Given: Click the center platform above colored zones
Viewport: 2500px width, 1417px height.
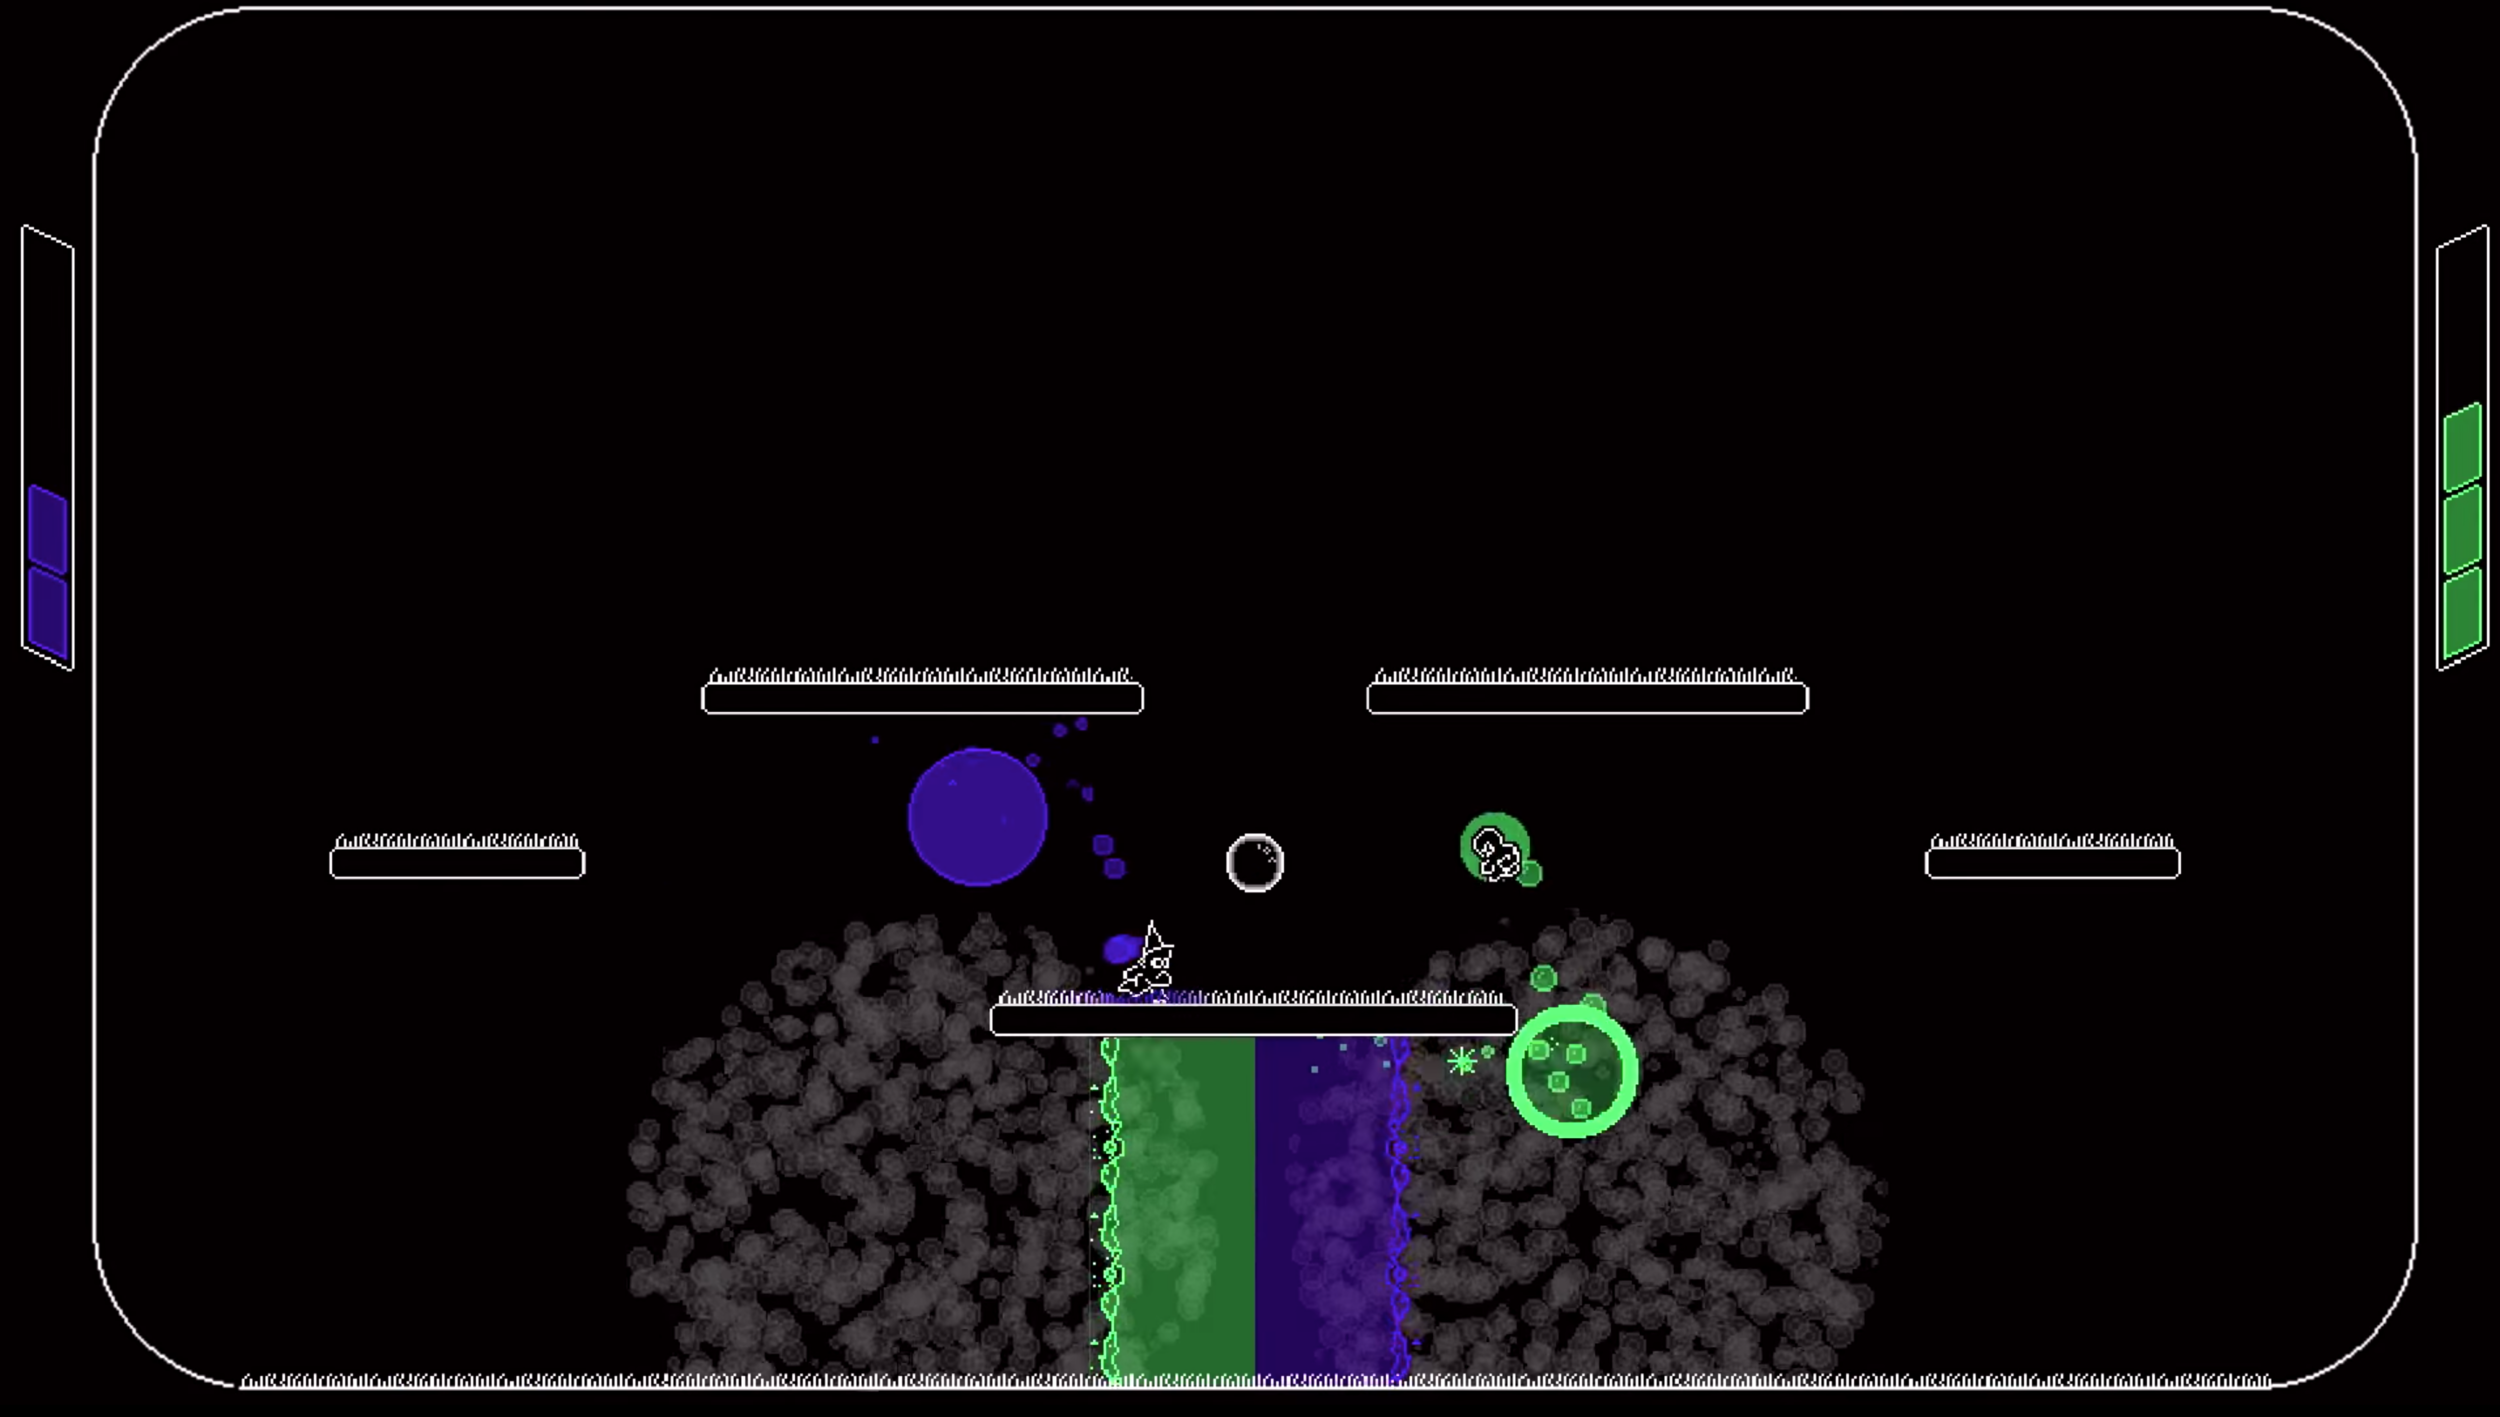Looking at the screenshot, I should click(x=1253, y=1020).
